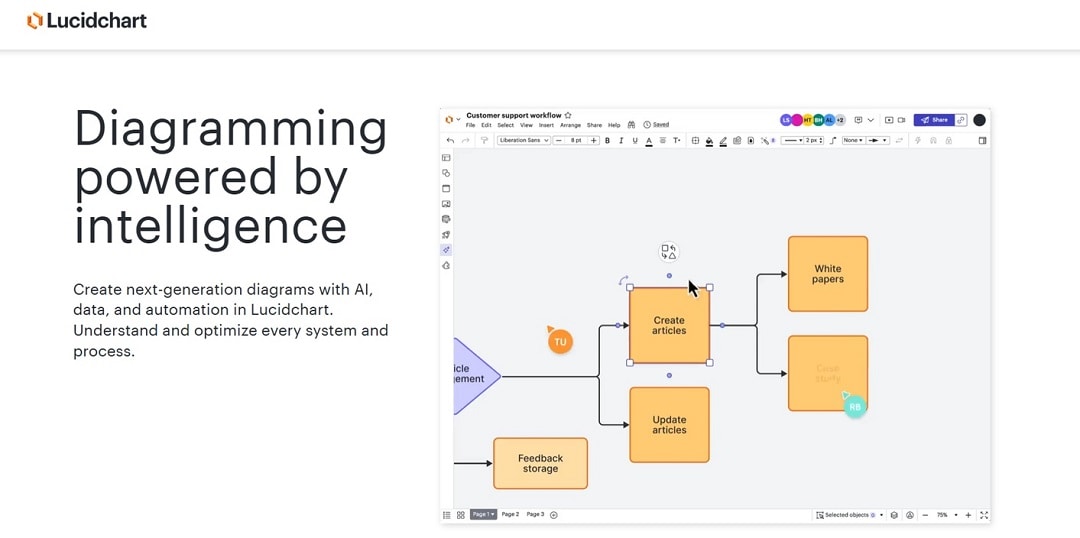Switch to Page 3 tab

(x=535, y=515)
